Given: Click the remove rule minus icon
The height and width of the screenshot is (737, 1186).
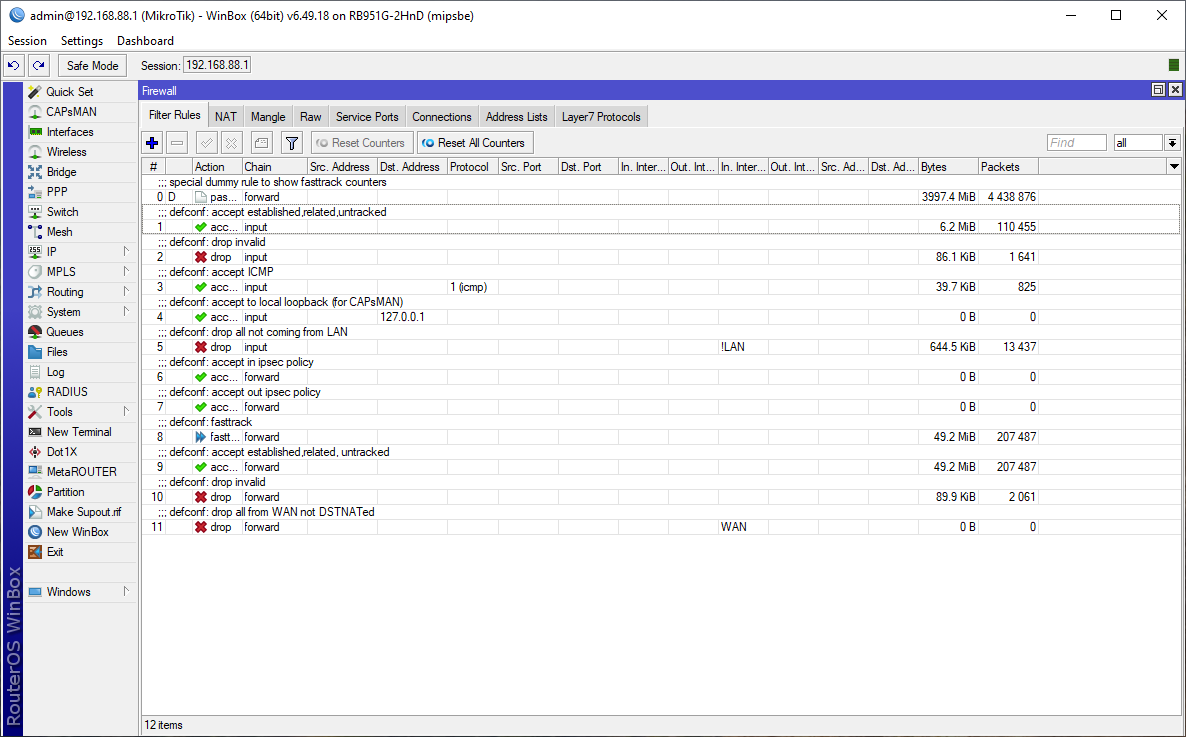Looking at the screenshot, I should pos(177,143).
